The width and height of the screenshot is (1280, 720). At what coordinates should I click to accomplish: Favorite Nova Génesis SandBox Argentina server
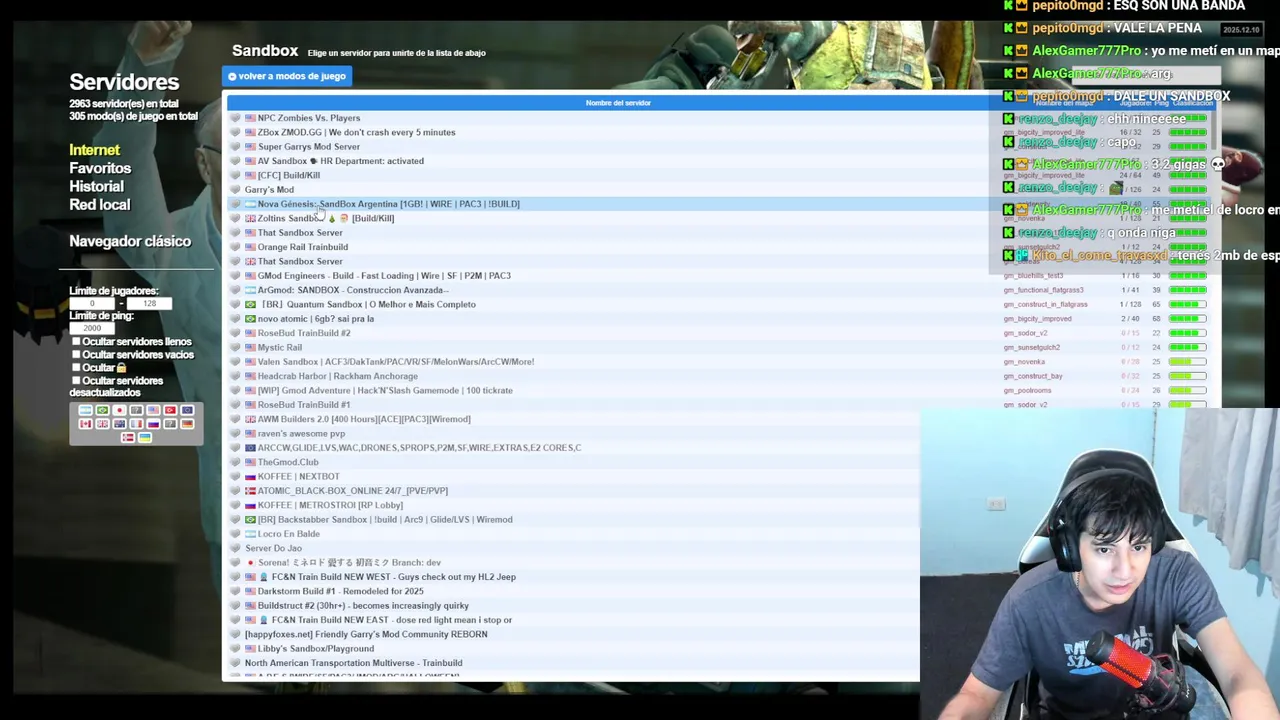(236, 204)
